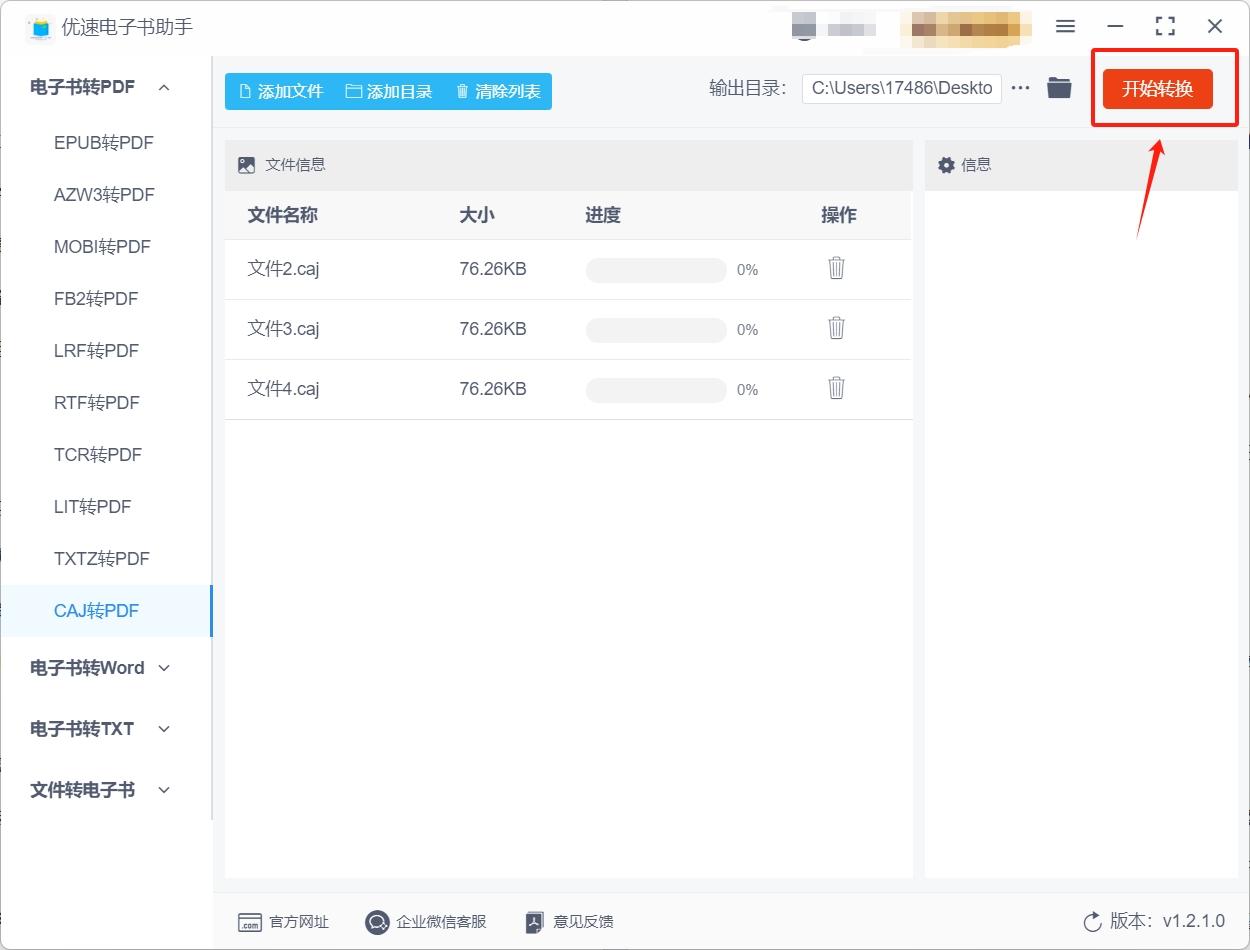
Task: Click the user avatar in title bar
Action: click(804, 27)
